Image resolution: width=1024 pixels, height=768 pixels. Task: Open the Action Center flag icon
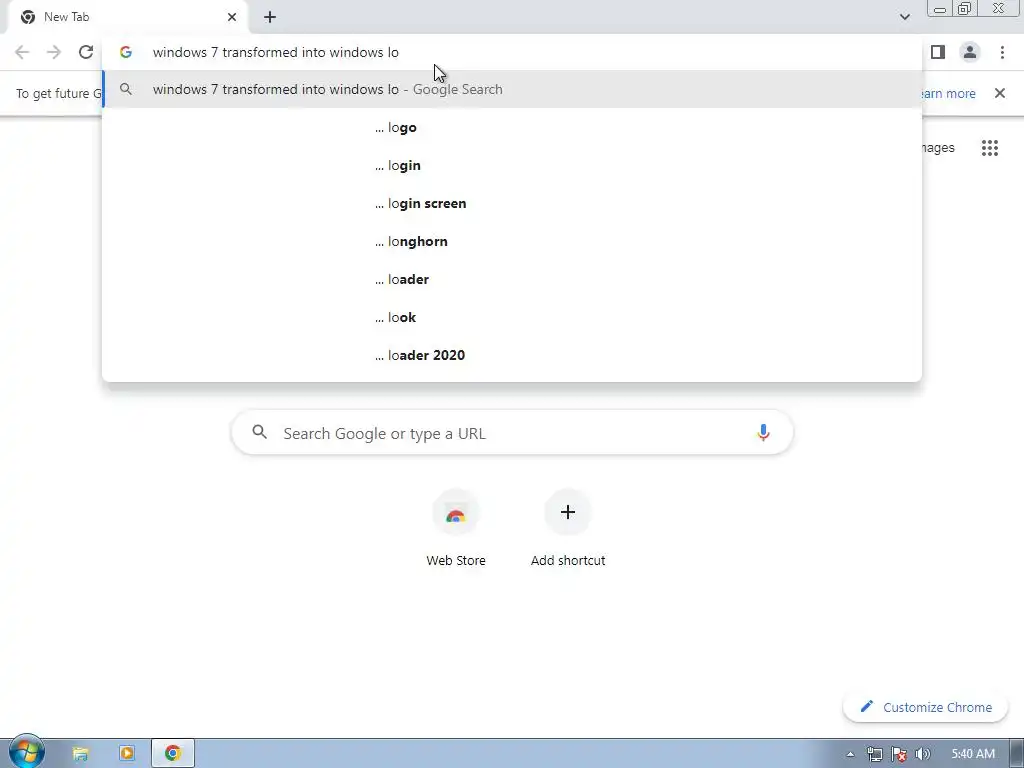(899, 754)
